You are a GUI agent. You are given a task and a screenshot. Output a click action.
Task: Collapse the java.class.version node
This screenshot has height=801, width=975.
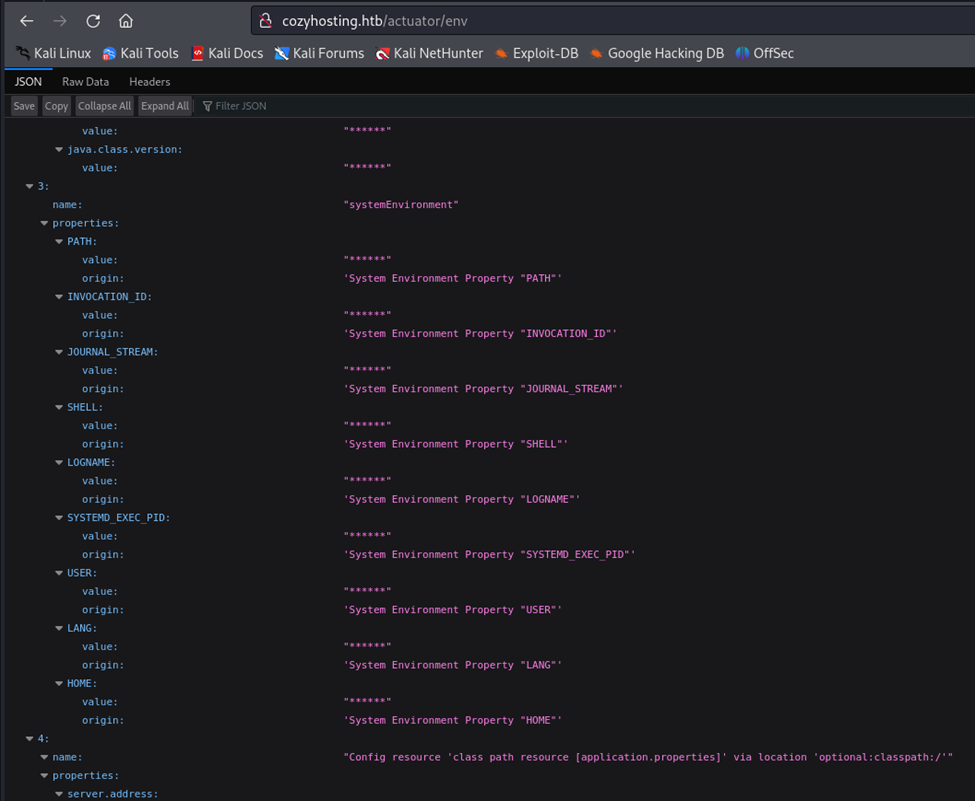tap(59, 150)
